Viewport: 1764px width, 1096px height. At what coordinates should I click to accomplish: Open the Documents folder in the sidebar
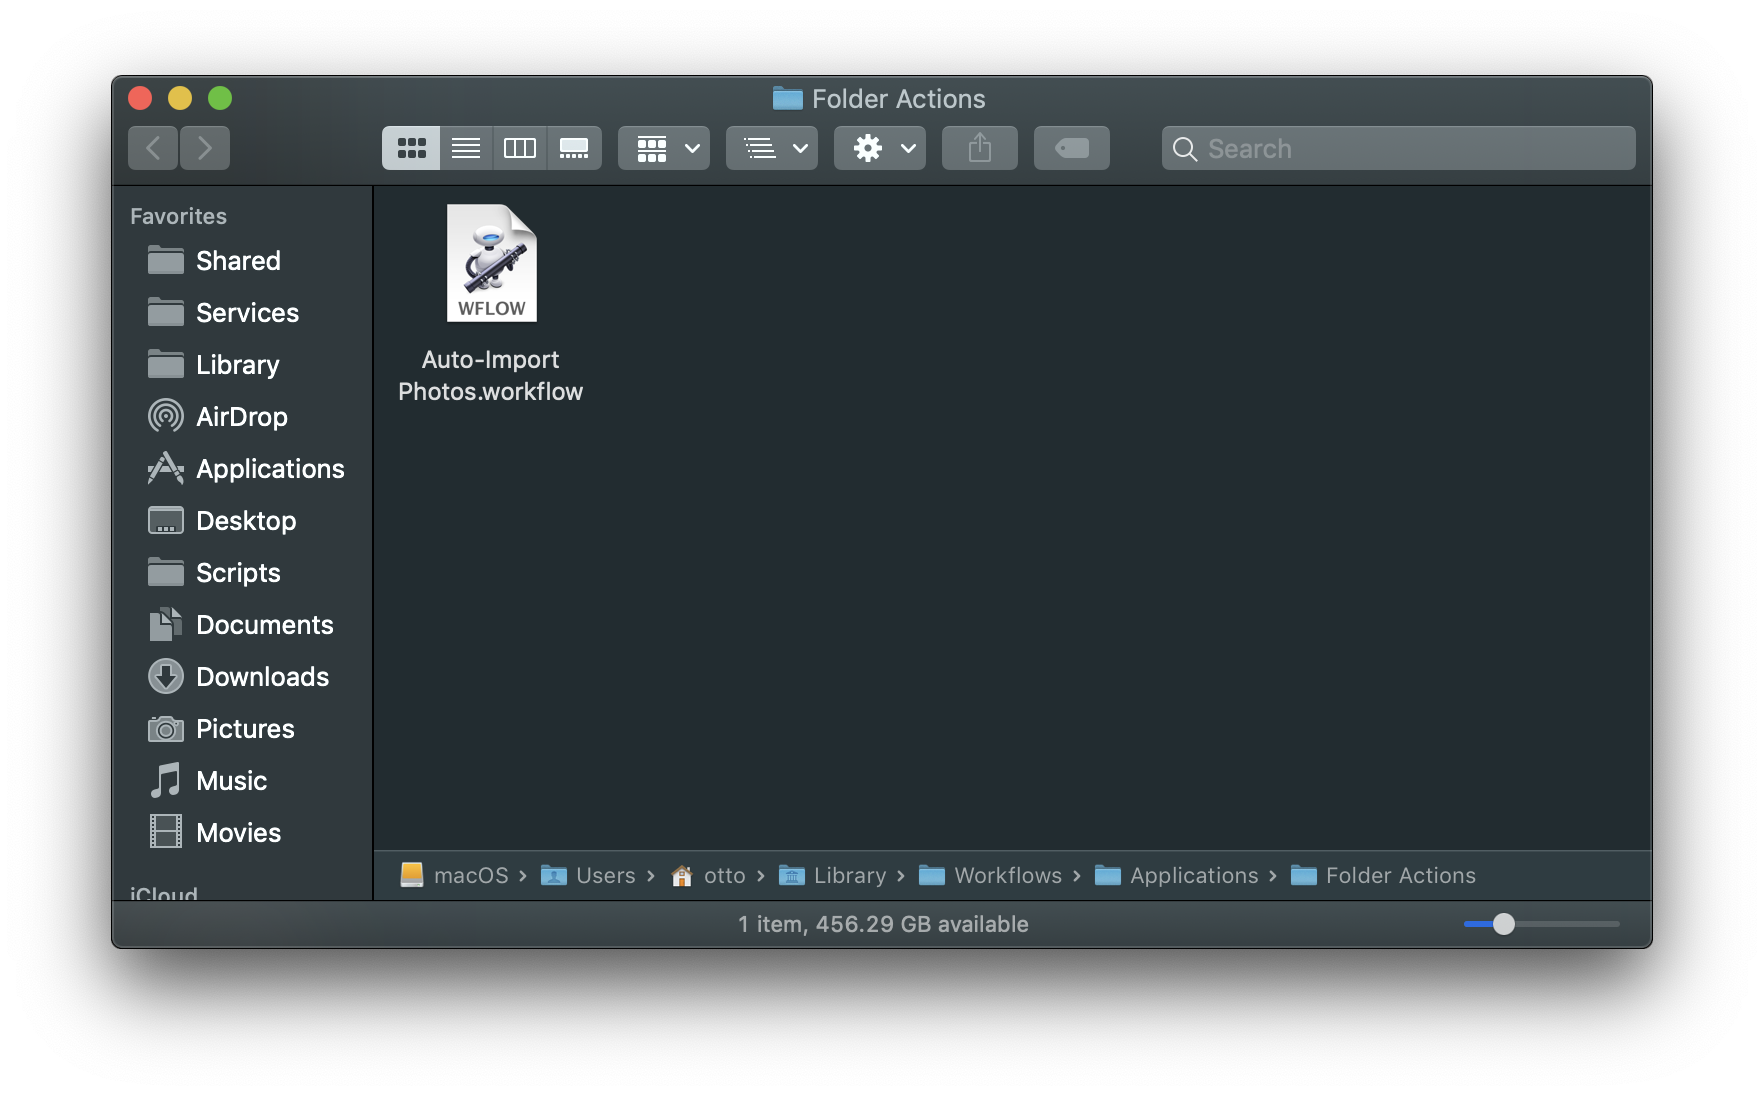(265, 624)
